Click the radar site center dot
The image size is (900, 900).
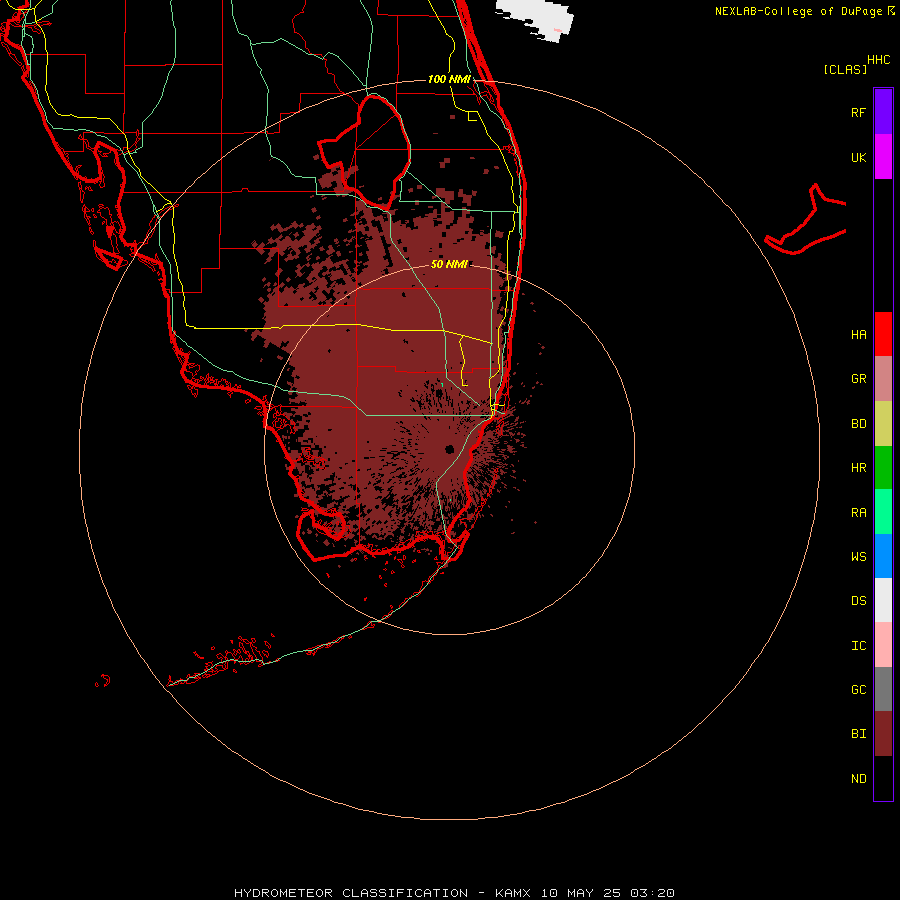tap(449, 449)
